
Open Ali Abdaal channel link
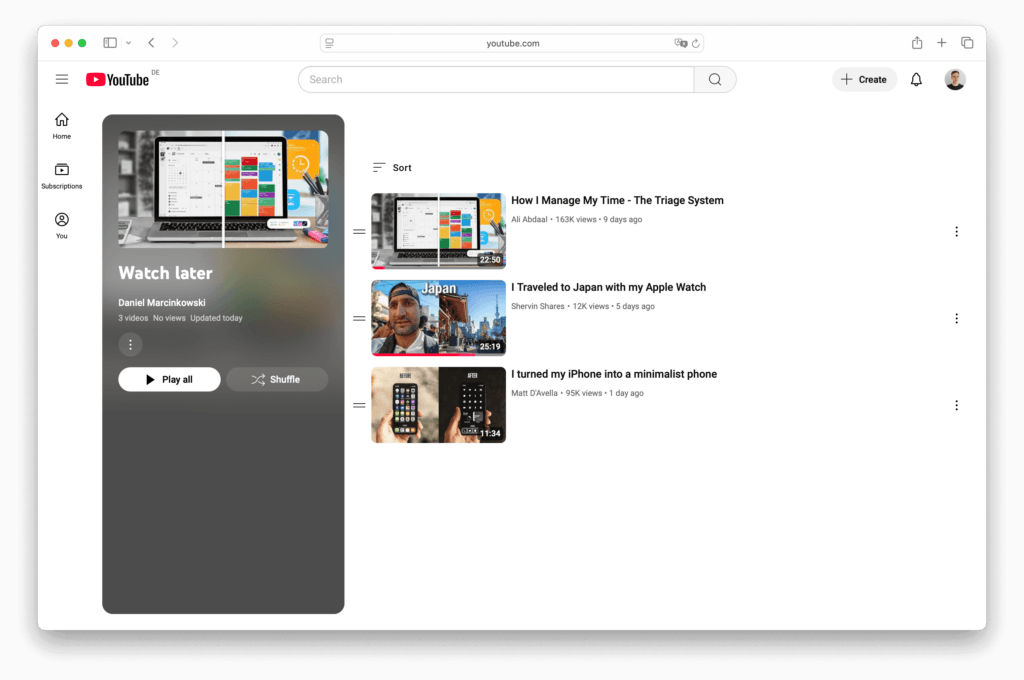[x=529, y=219]
